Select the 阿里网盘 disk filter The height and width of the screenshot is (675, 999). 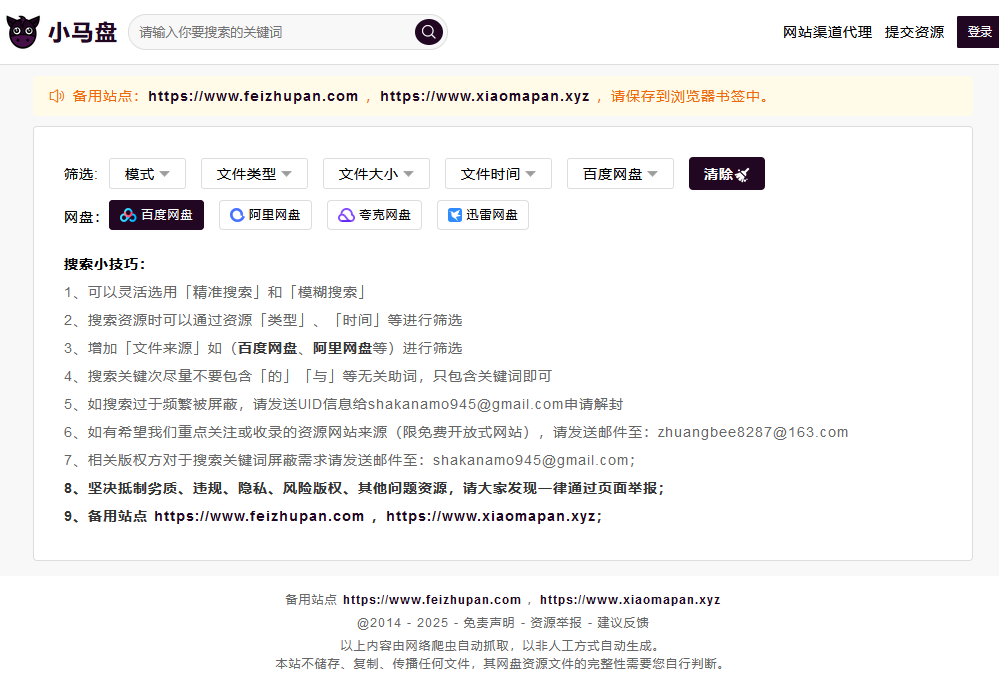coord(265,215)
